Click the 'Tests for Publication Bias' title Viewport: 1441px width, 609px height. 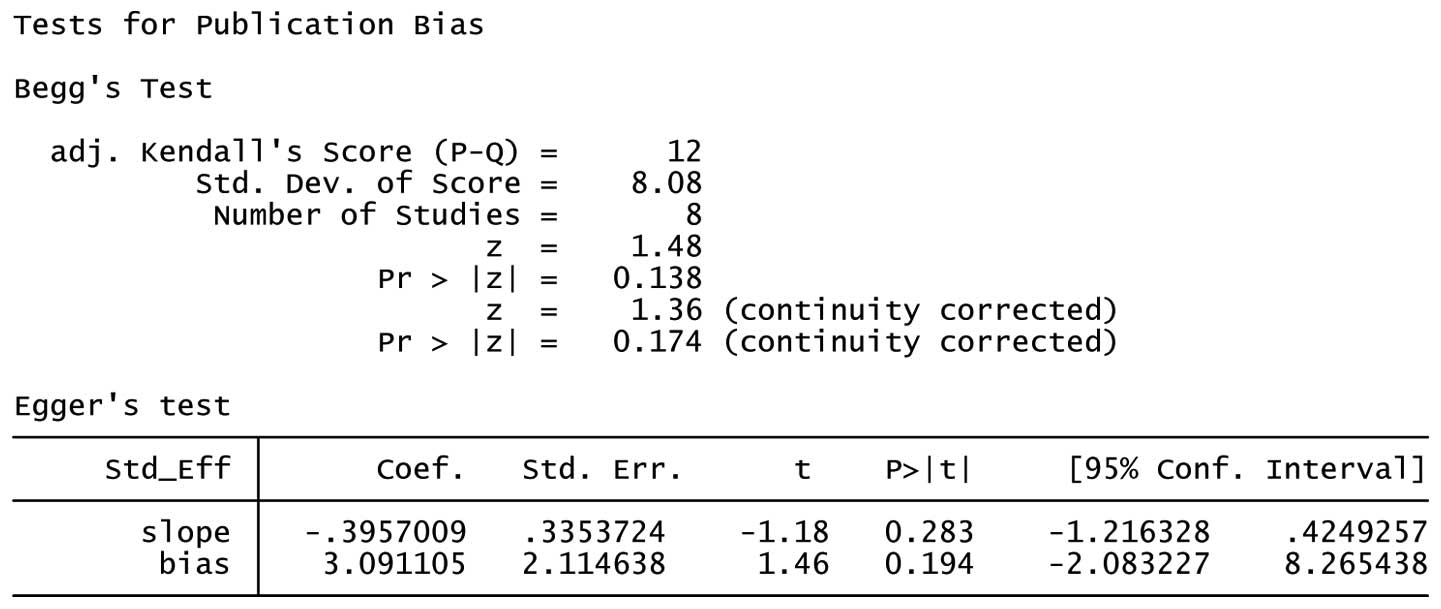coord(249,25)
